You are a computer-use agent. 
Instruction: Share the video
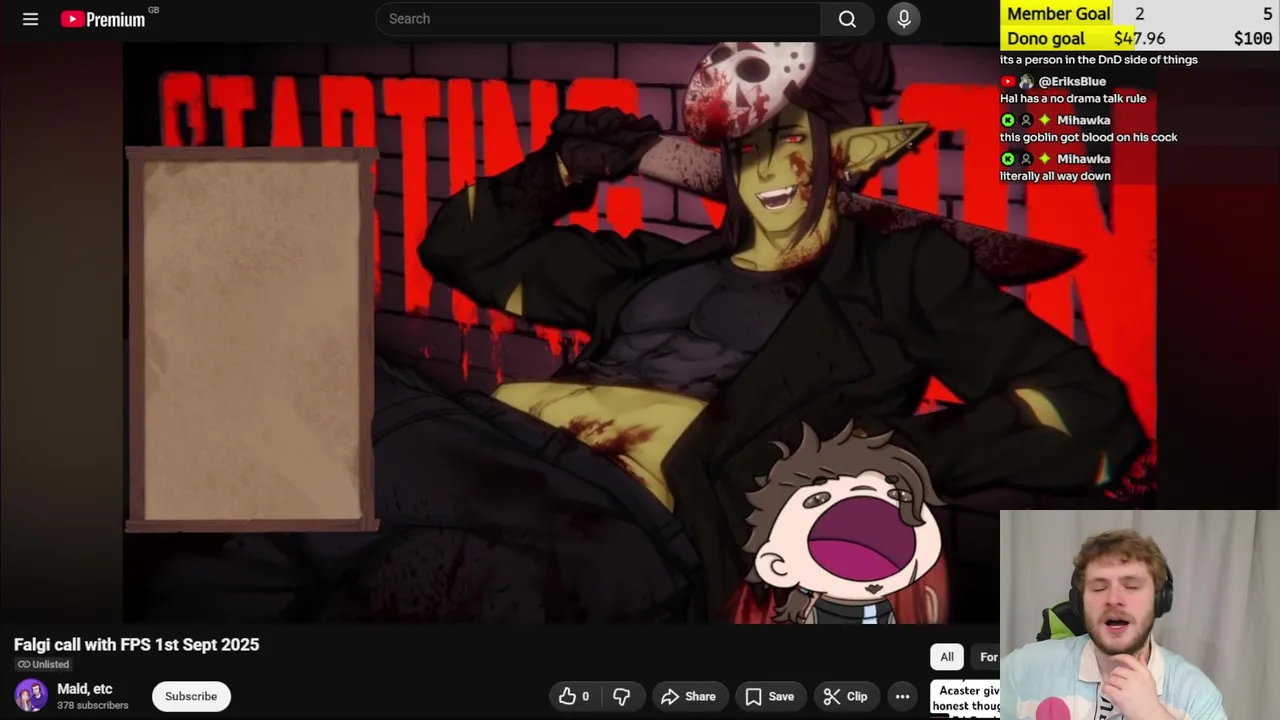(x=688, y=696)
